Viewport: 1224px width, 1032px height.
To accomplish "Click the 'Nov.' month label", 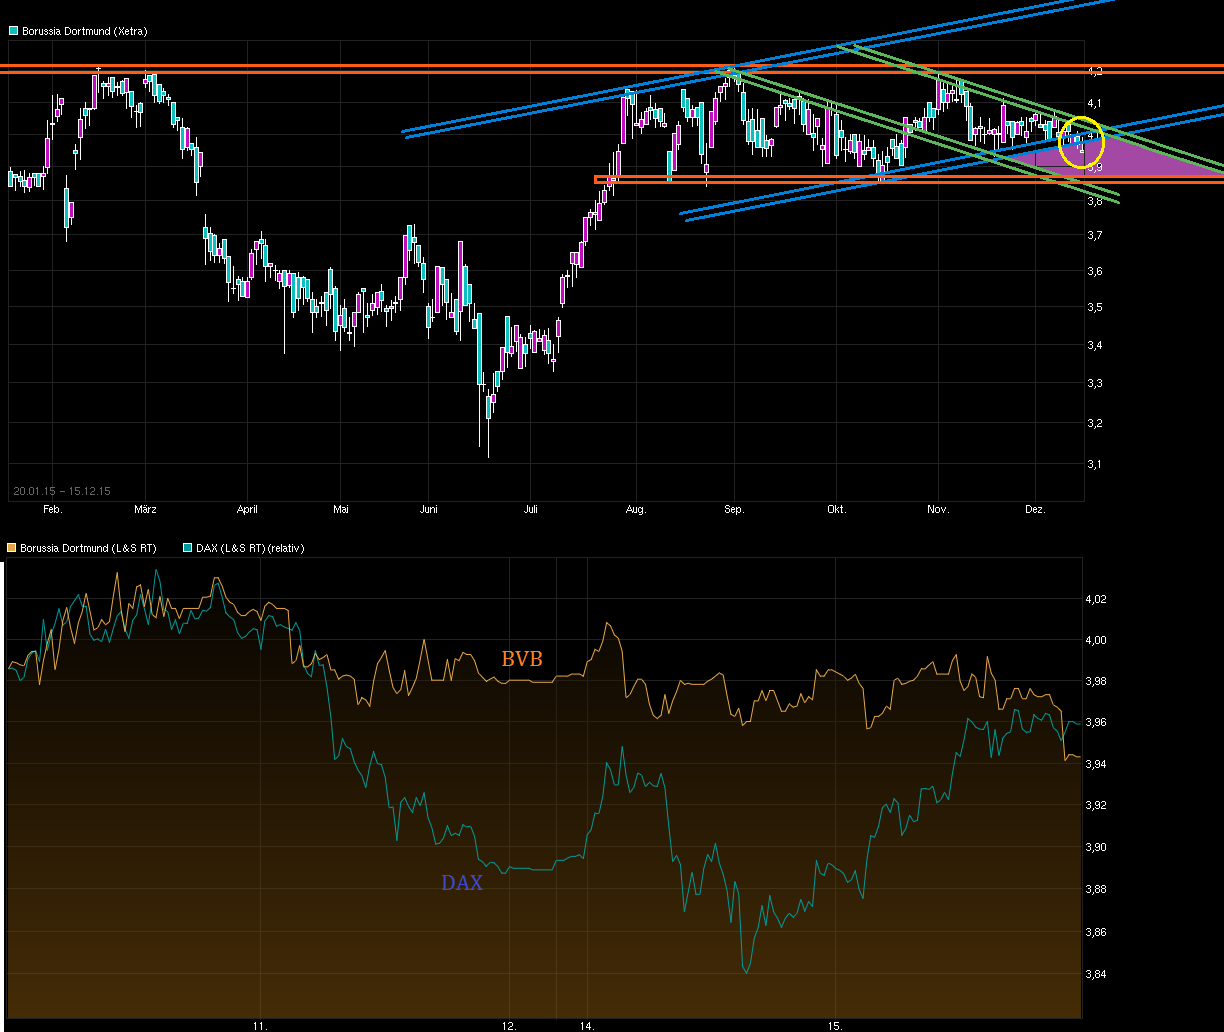I will pyautogui.click(x=938, y=510).
